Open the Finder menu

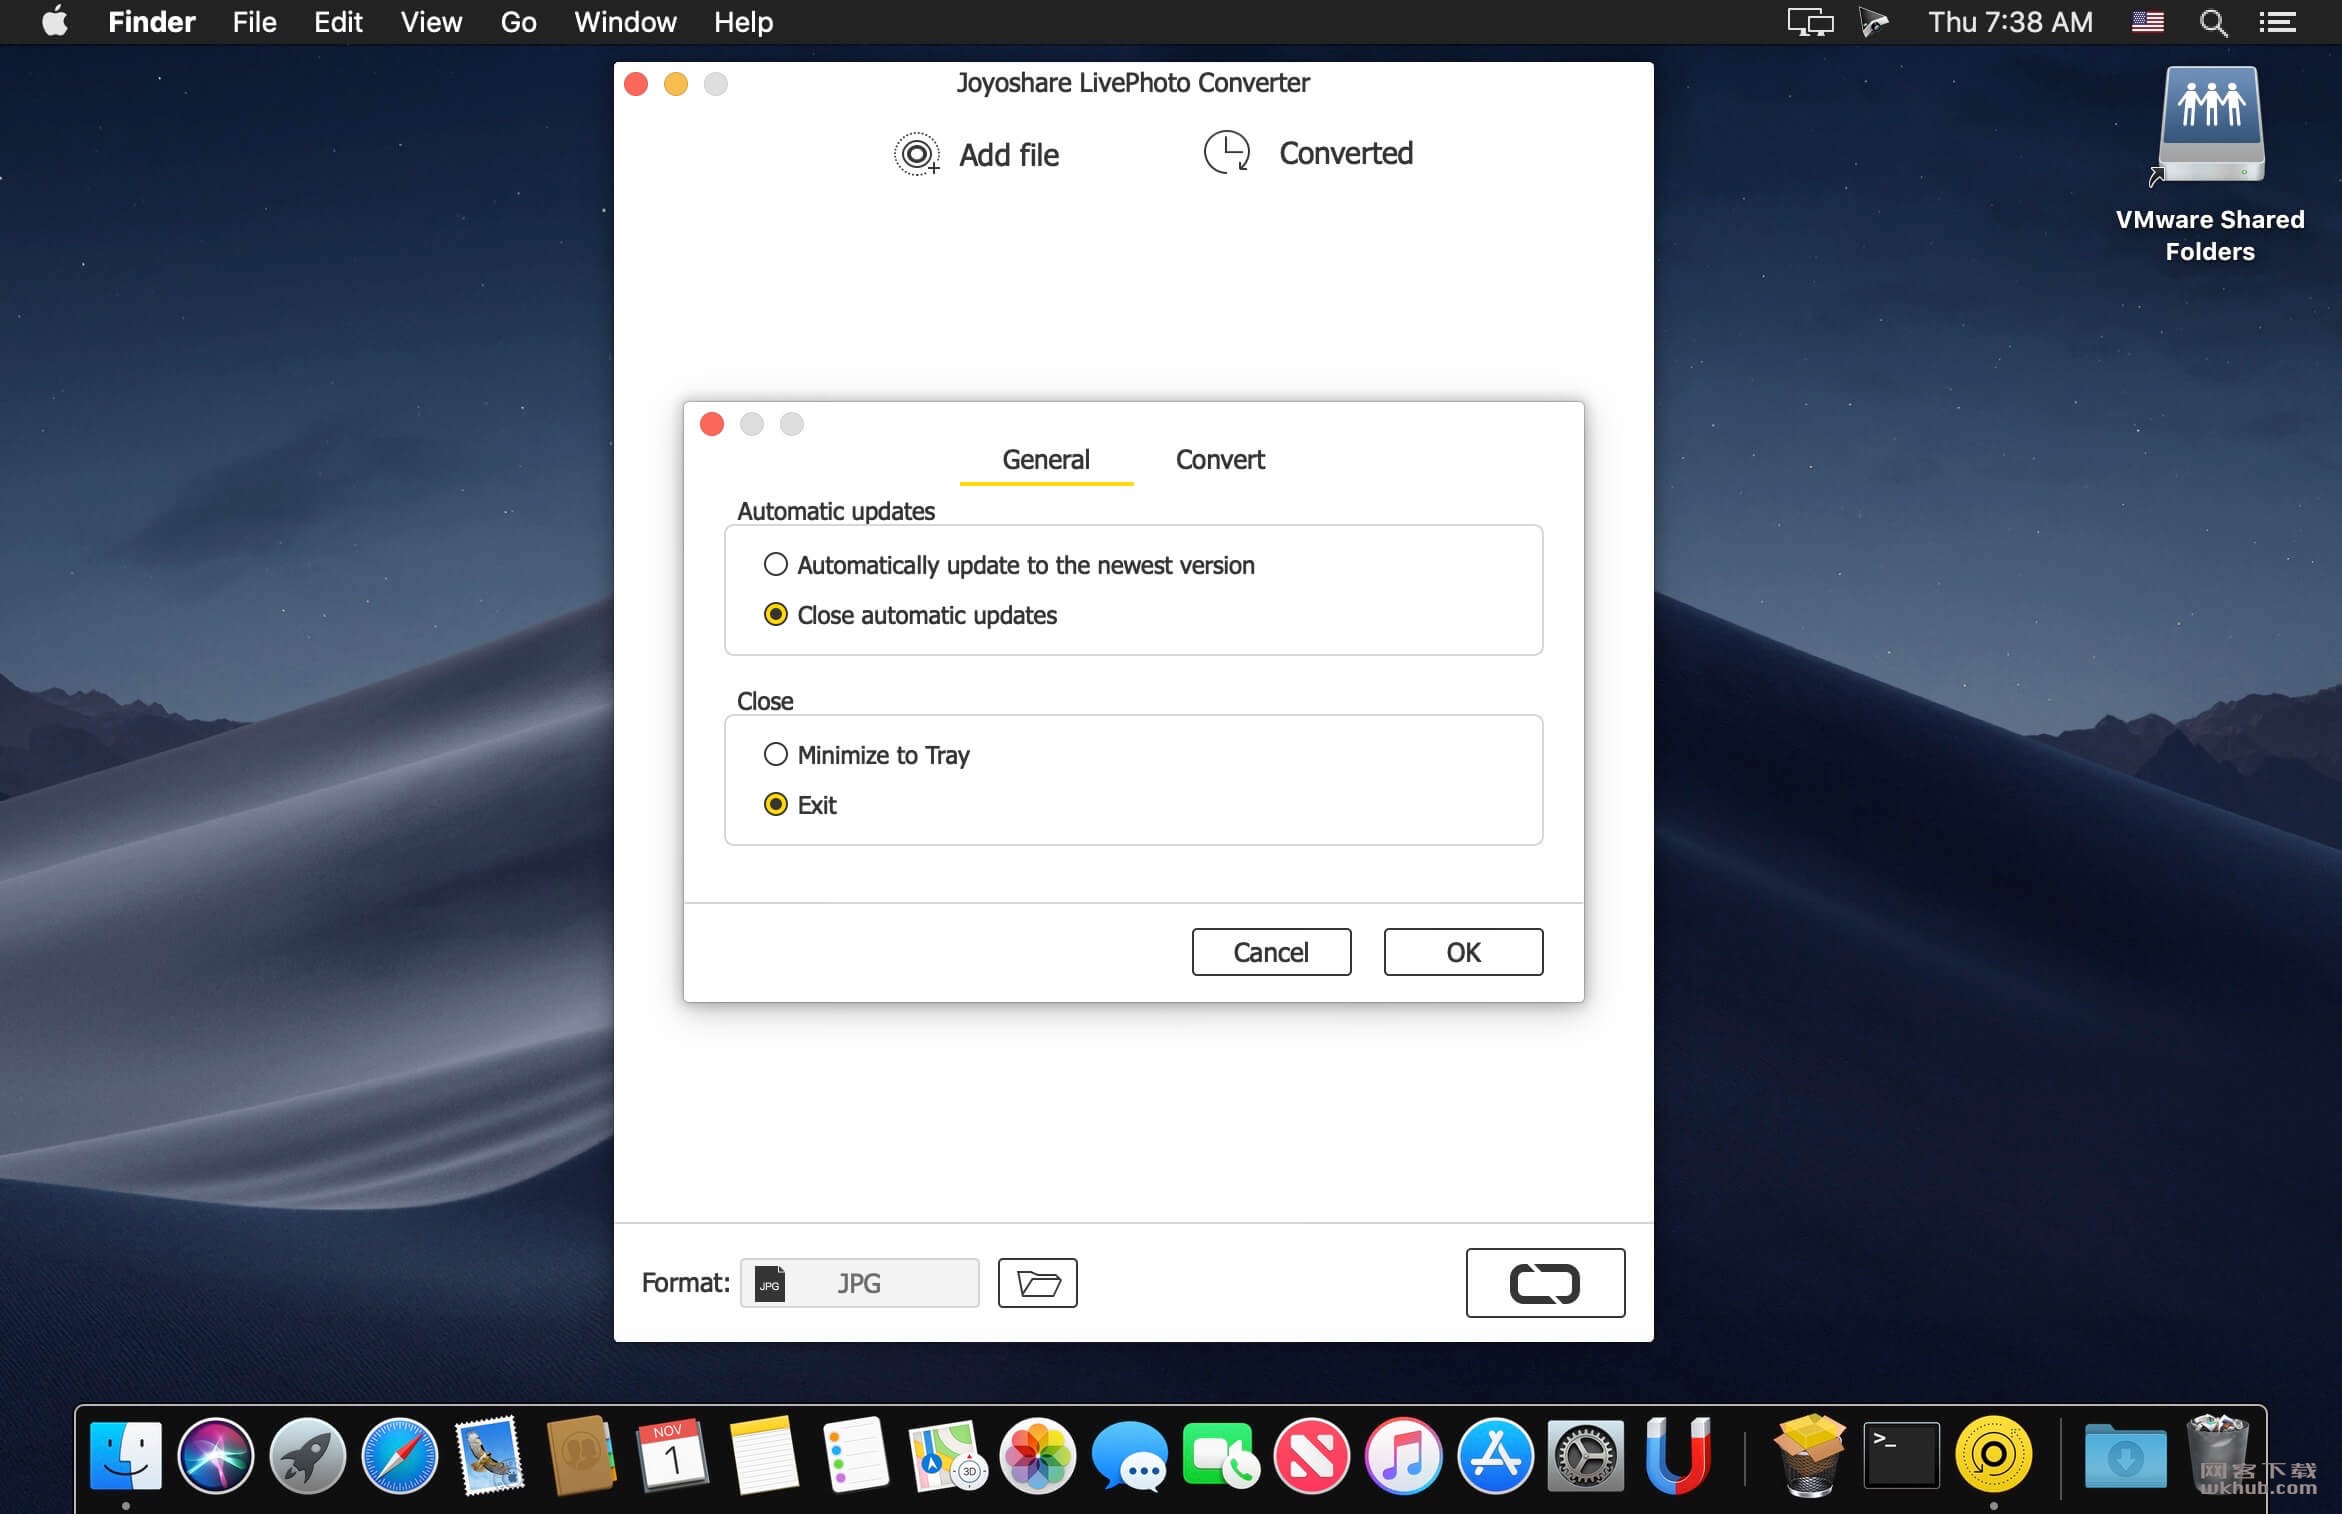click(x=151, y=22)
